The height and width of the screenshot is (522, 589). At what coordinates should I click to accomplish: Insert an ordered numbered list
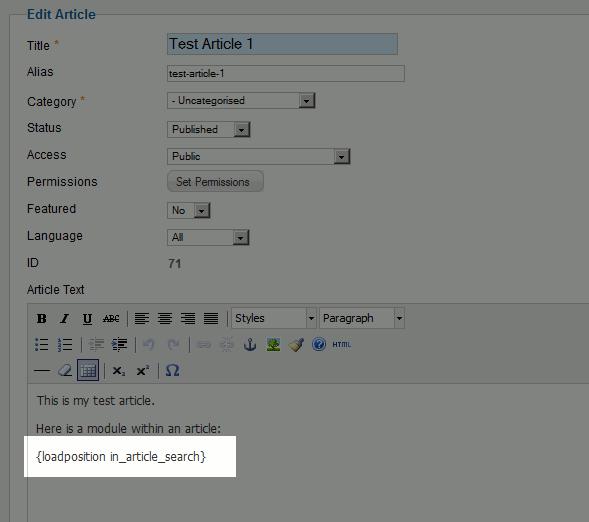tap(65, 344)
